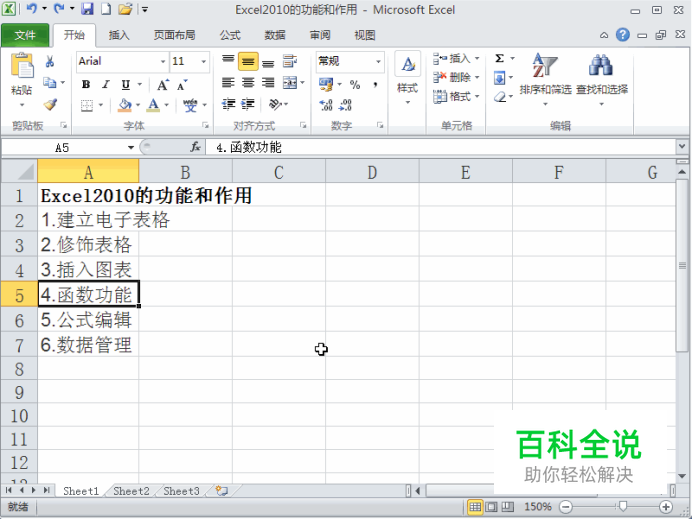Viewport: 692px width, 519px height.
Task: Switch to the 公式 Formulas tab
Action: (x=230, y=35)
